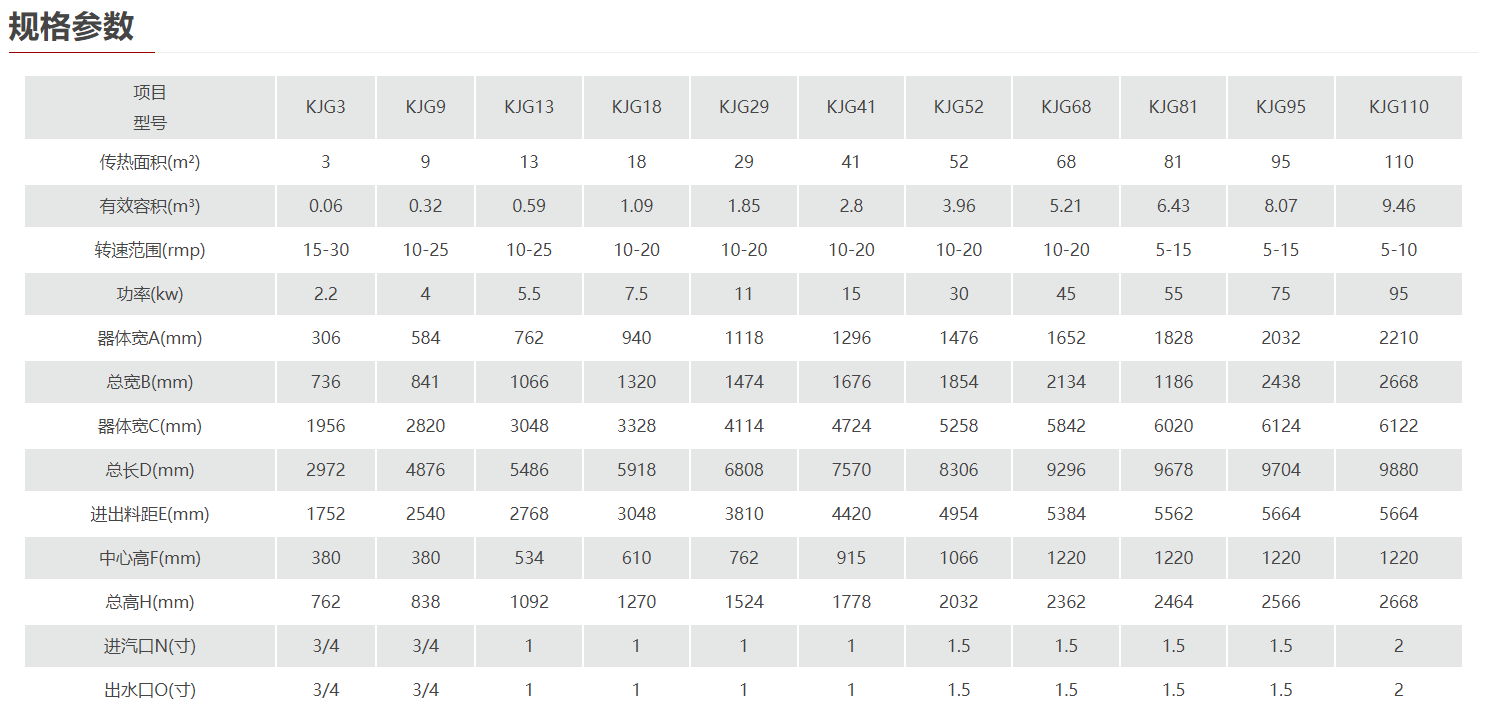This screenshot has height=728, width=1496.
Task: Select the 传热面积(m²) row label
Action: [150, 162]
